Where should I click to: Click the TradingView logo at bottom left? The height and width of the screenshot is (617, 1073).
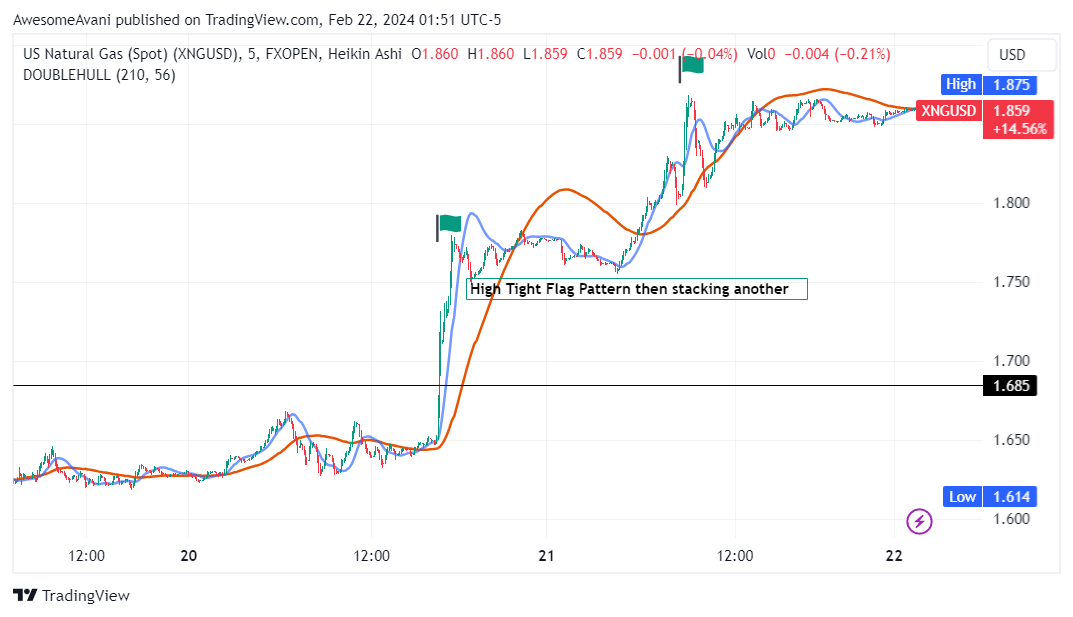(71, 595)
